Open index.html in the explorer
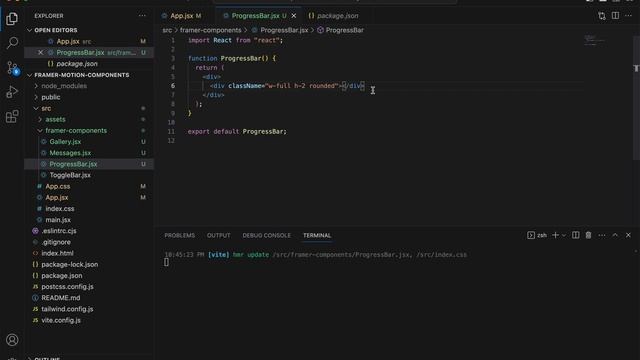Viewport: 640px width, 360px height. click(x=57, y=253)
